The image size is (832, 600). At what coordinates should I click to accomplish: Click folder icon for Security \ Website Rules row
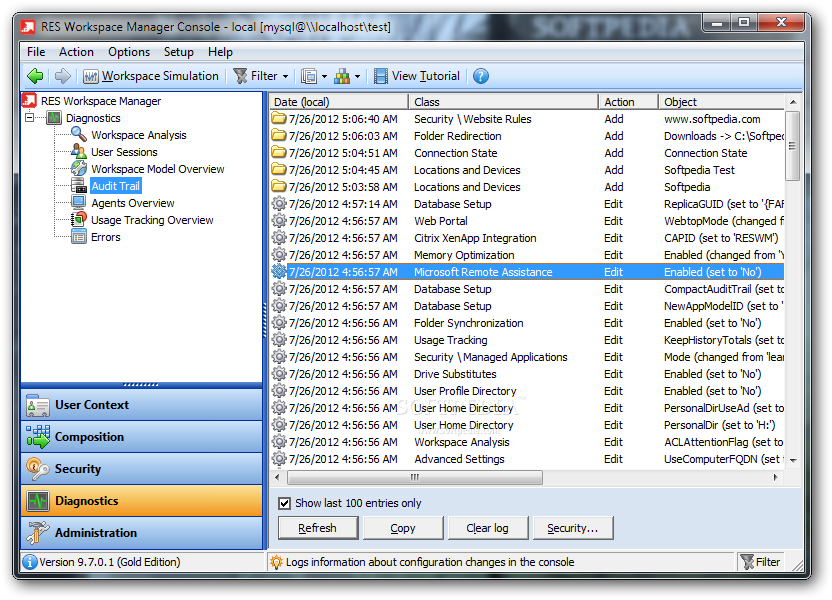[279, 118]
